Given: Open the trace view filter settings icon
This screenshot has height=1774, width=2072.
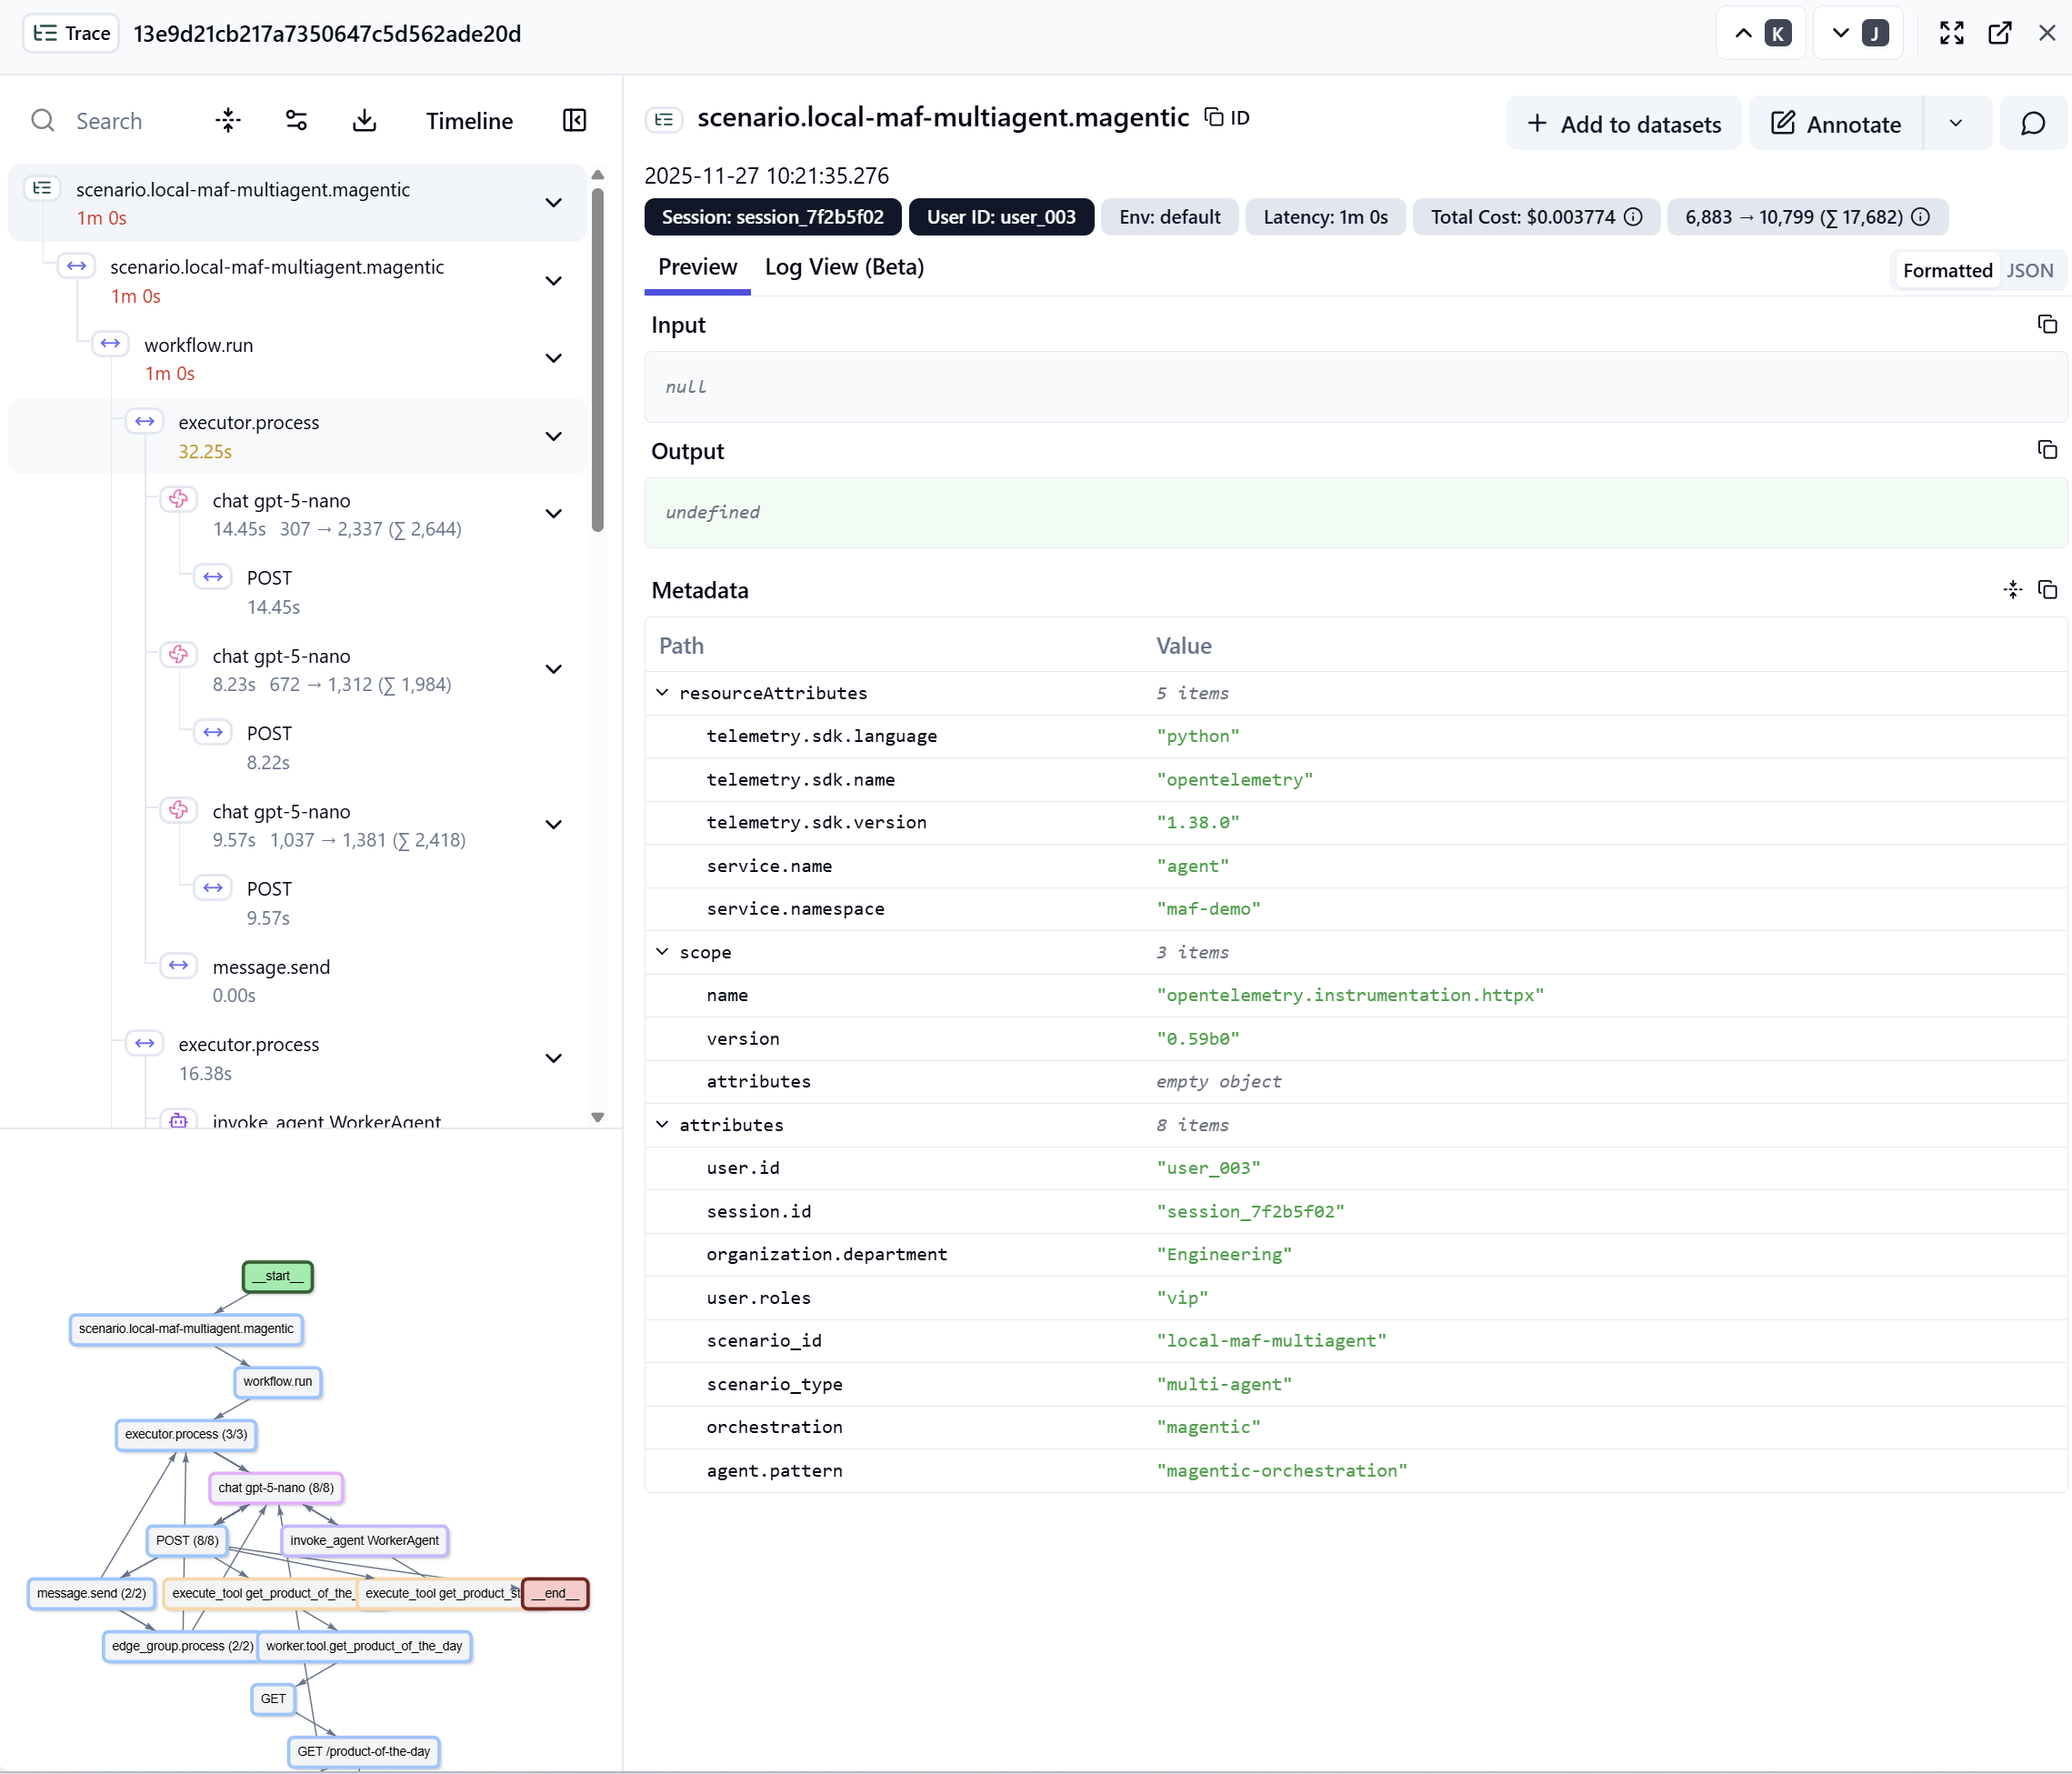Looking at the screenshot, I should coord(296,121).
